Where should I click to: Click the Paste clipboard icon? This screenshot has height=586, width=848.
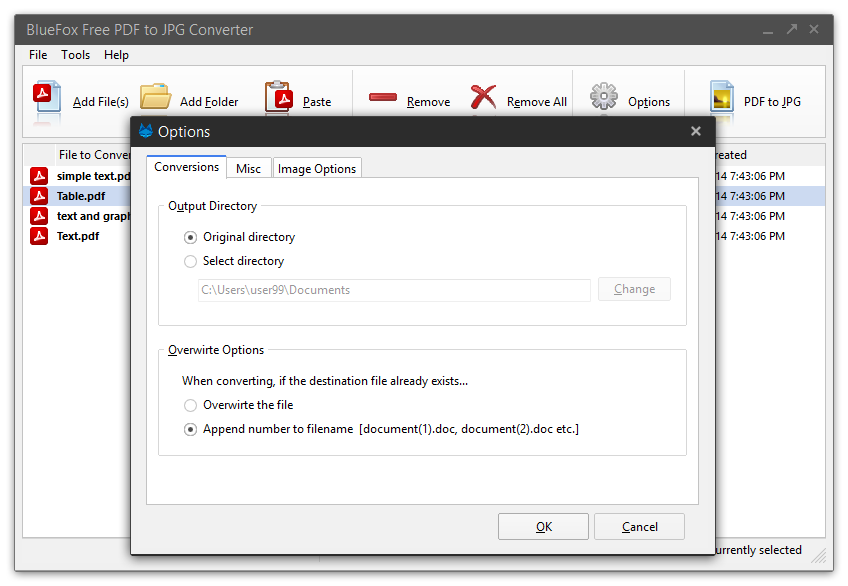pos(279,97)
